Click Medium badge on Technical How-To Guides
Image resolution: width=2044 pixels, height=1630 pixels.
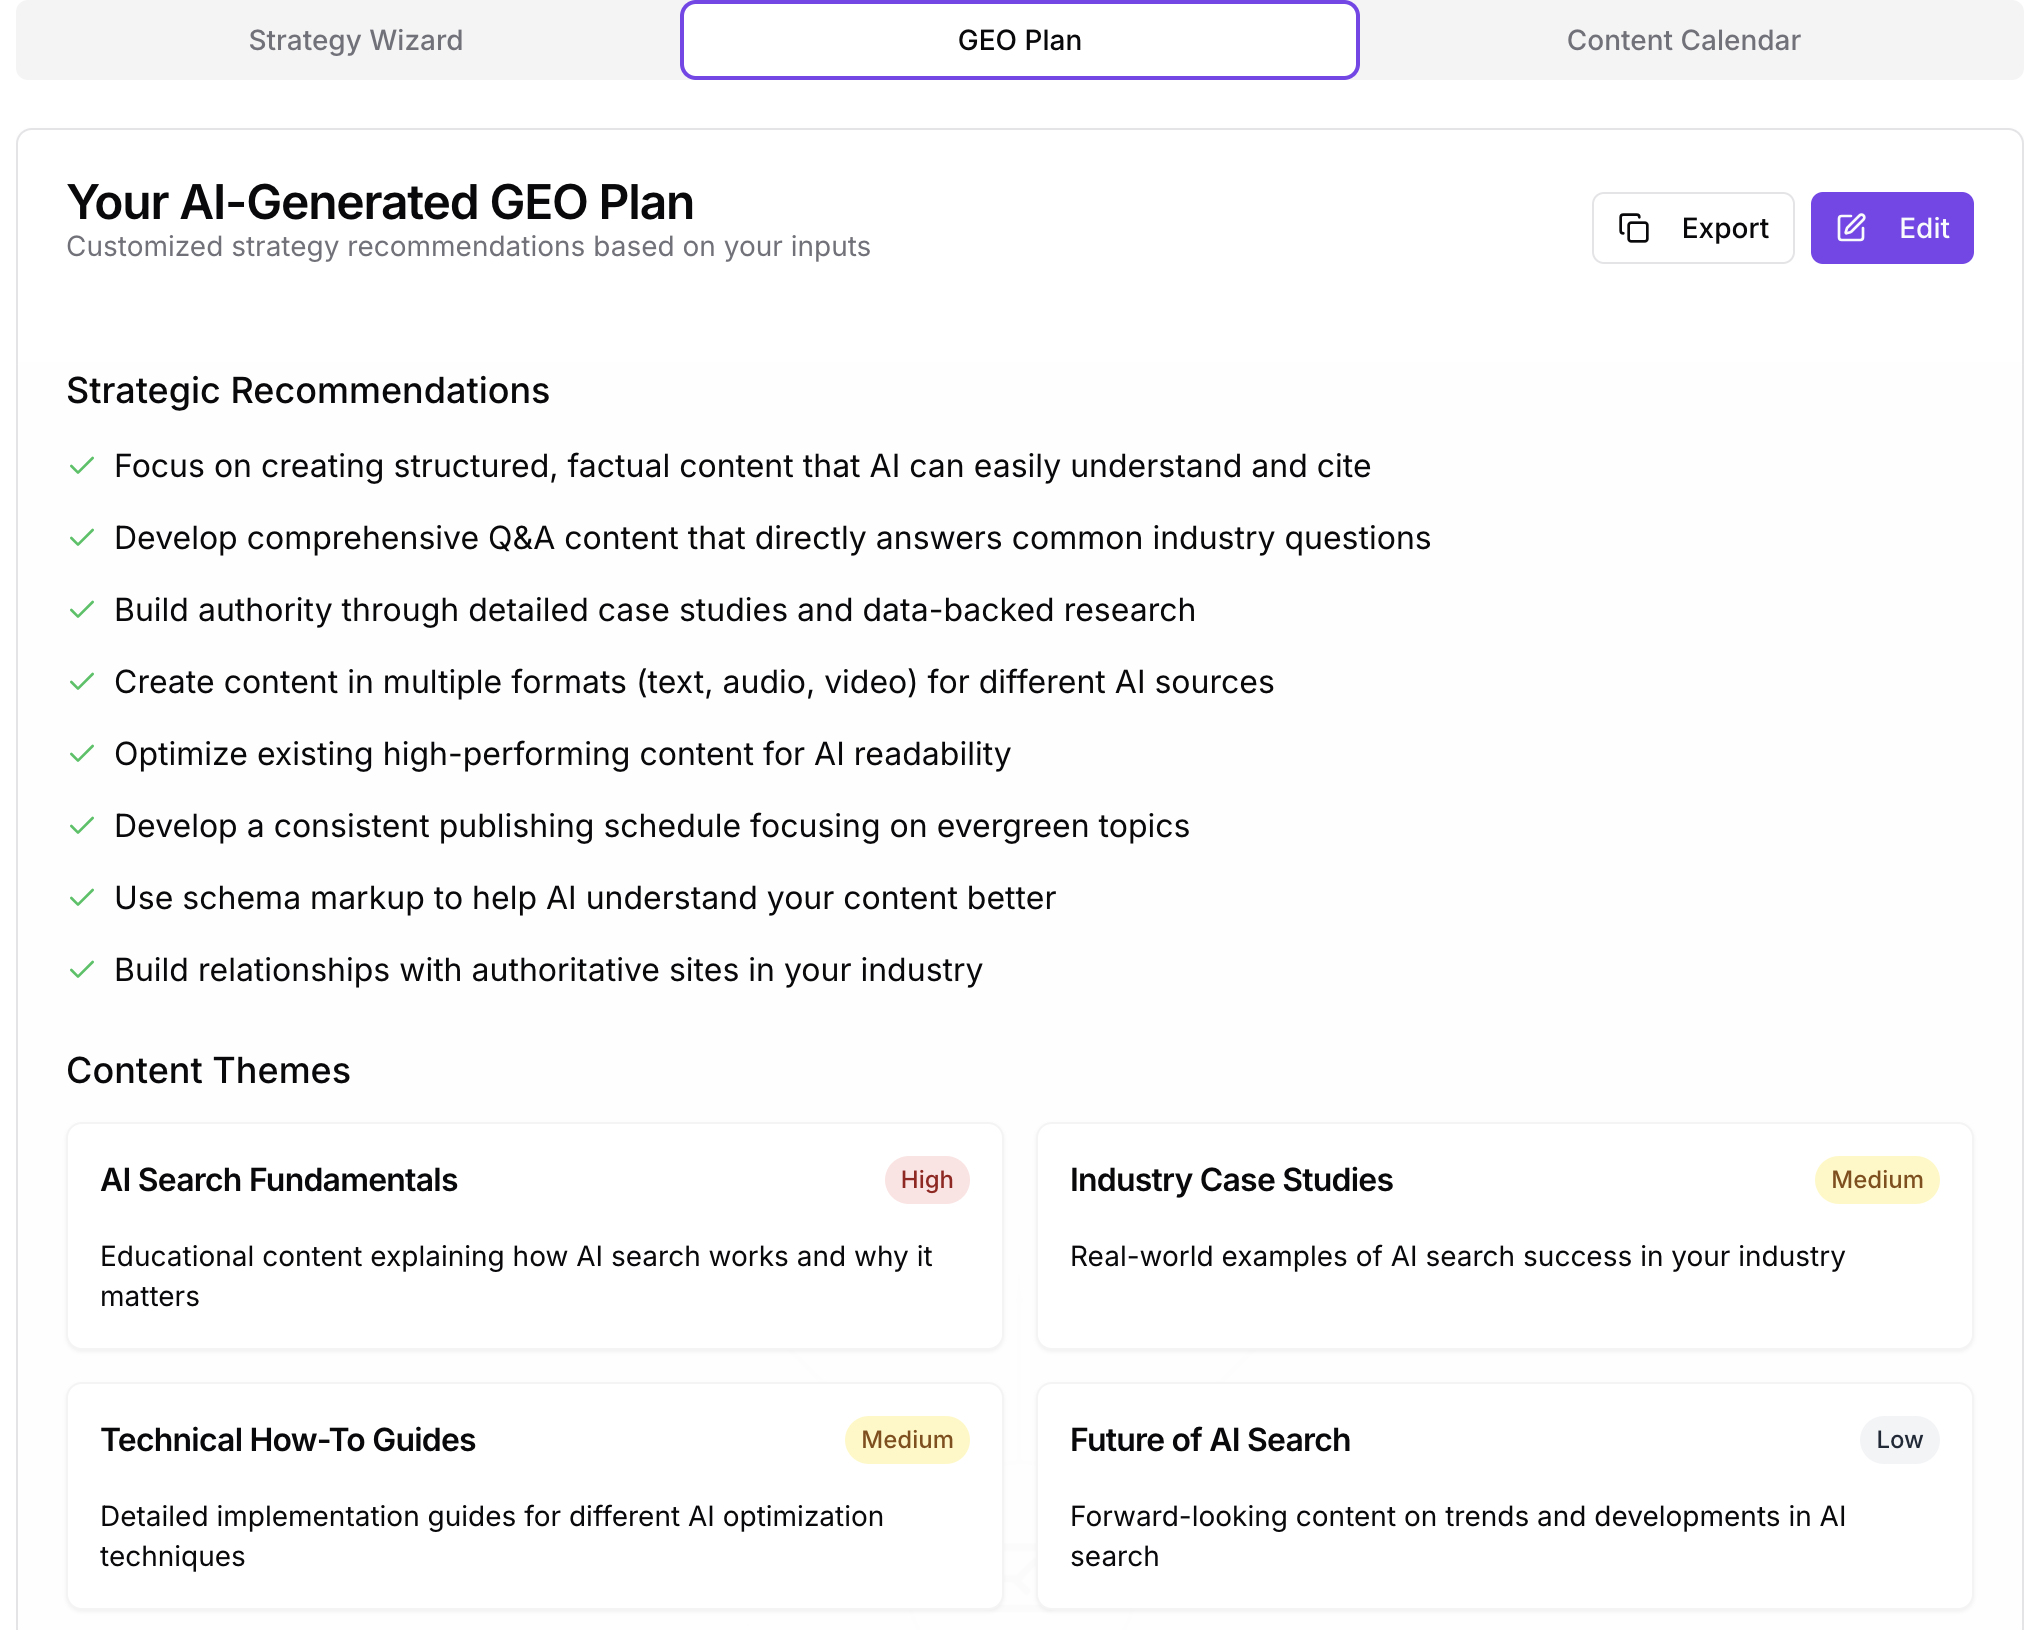(x=907, y=1440)
